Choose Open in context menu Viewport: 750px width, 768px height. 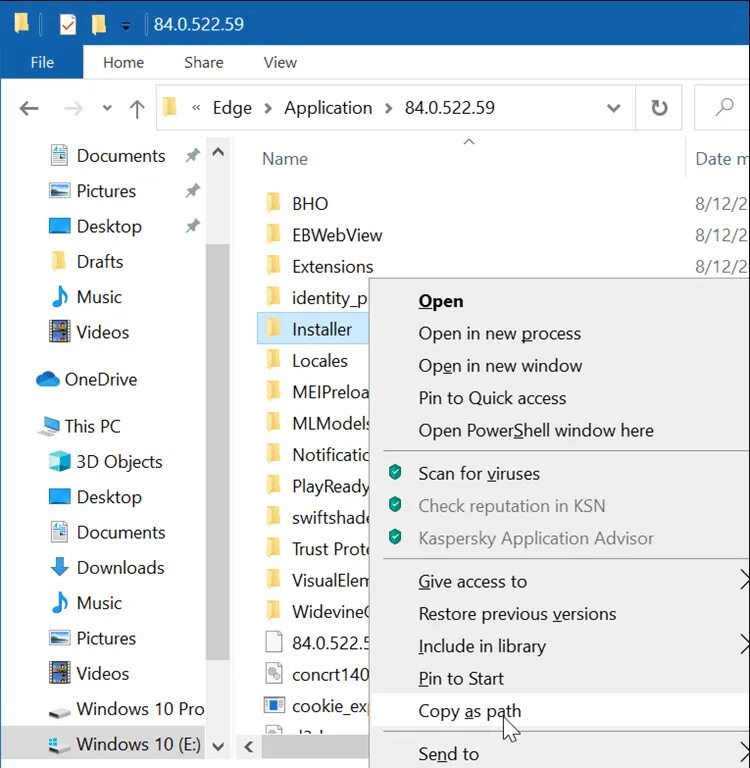click(x=441, y=301)
